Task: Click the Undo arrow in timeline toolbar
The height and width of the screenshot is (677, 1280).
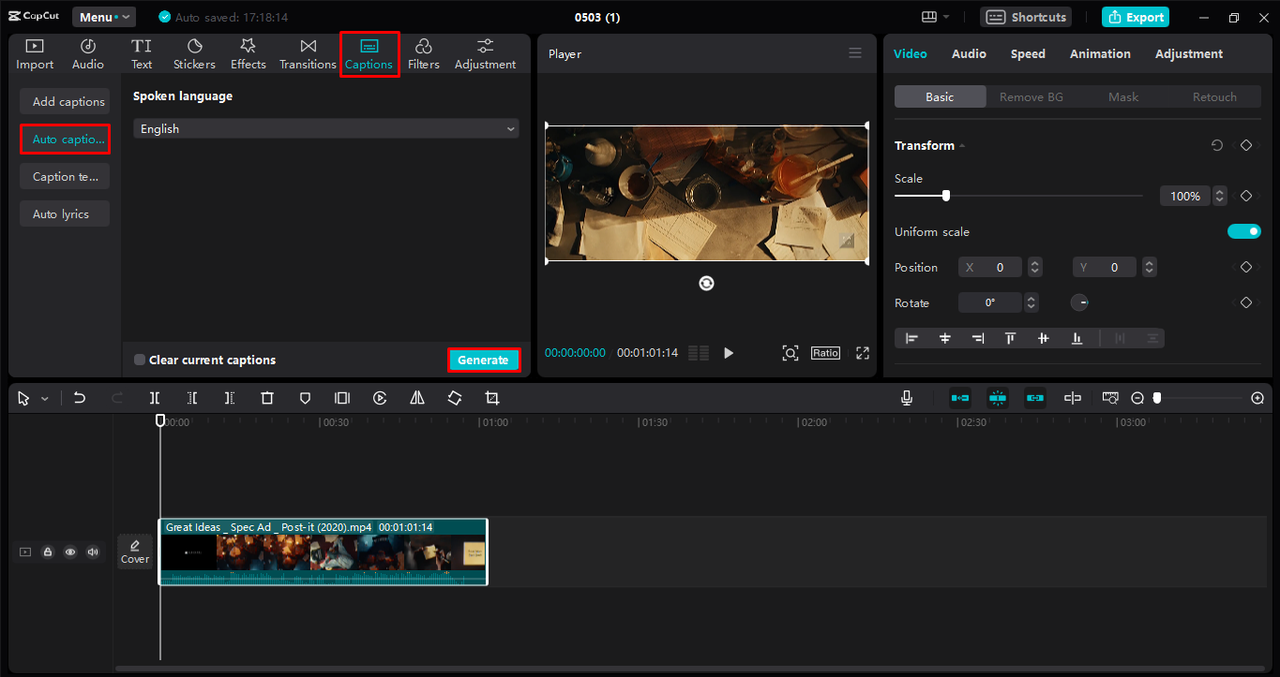Action: point(80,398)
